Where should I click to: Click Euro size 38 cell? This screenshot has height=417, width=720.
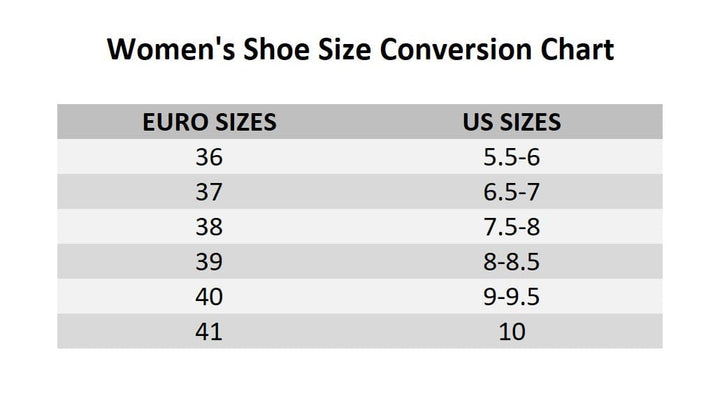click(x=209, y=227)
